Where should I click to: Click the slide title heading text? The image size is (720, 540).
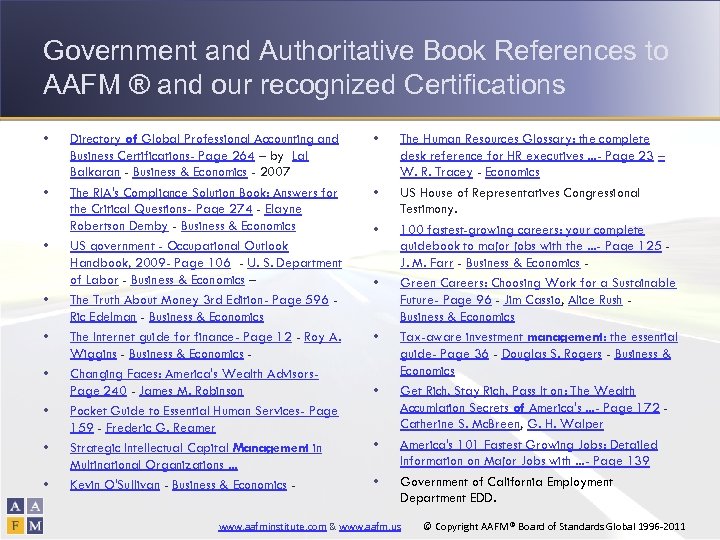[356, 67]
